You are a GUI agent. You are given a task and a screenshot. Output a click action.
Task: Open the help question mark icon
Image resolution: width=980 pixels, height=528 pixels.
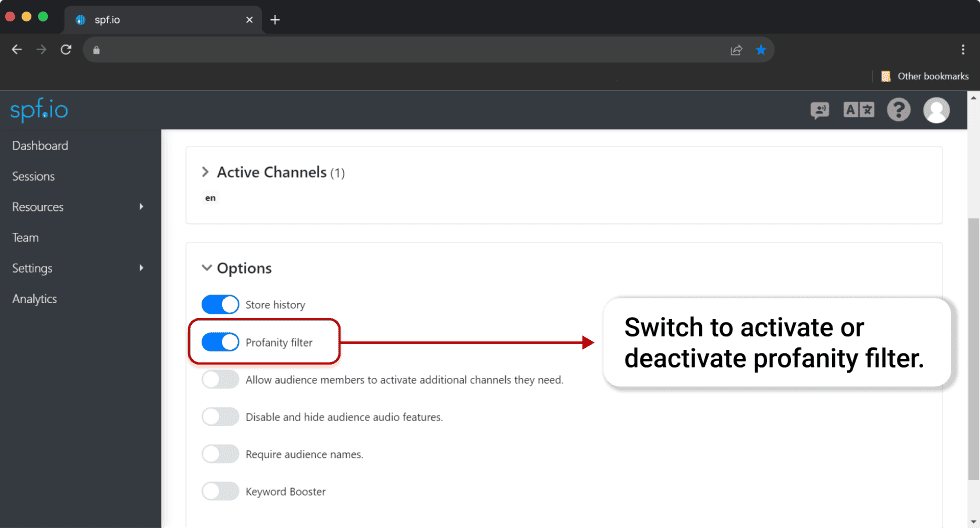pos(899,110)
